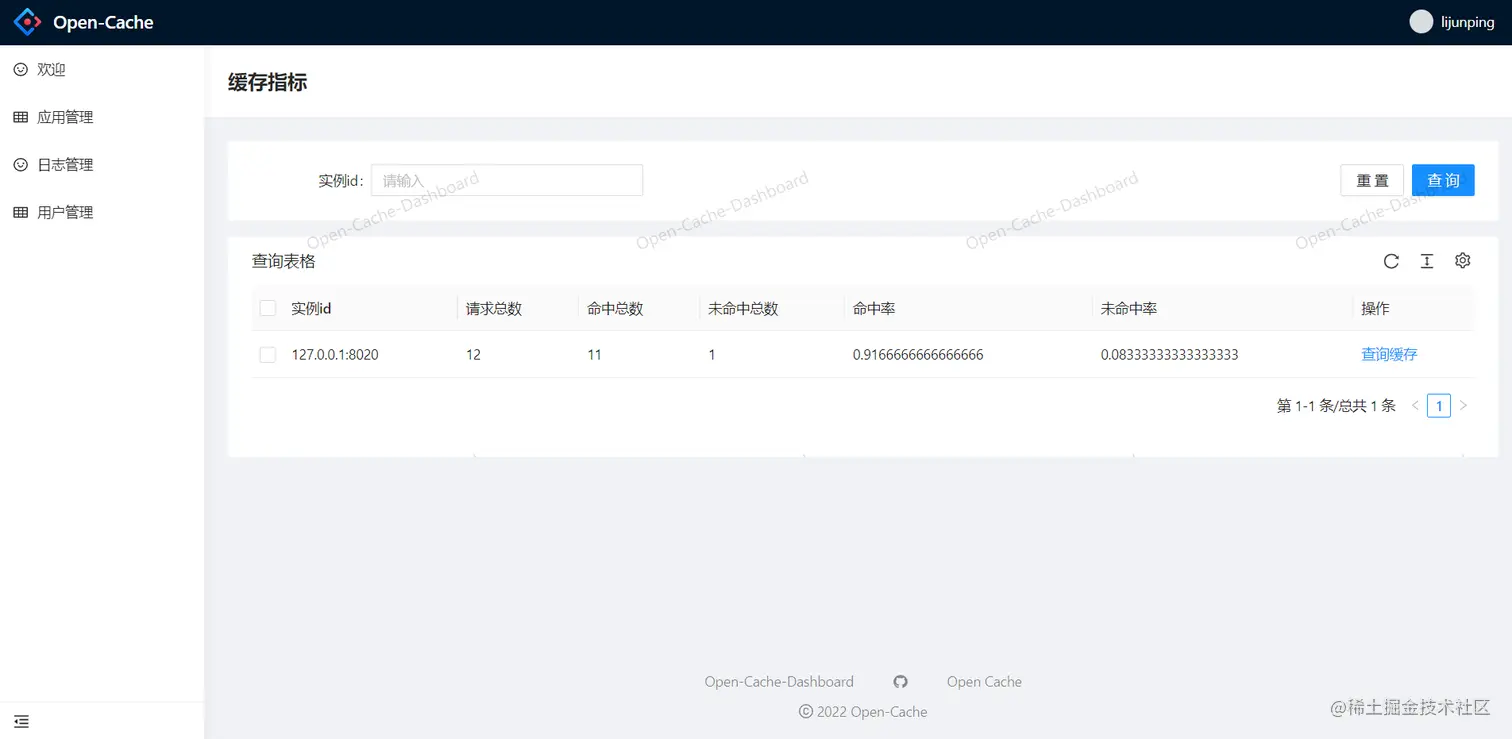The image size is (1512, 739).
Task: Go to next page arrow in pagination
Action: tap(1463, 405)
